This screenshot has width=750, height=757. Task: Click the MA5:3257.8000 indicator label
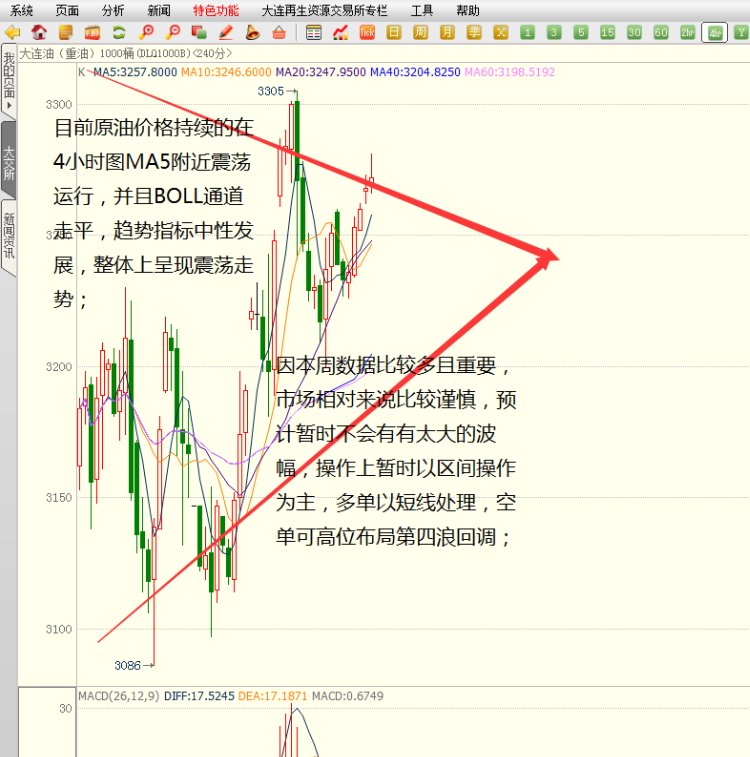click(135, 72)
